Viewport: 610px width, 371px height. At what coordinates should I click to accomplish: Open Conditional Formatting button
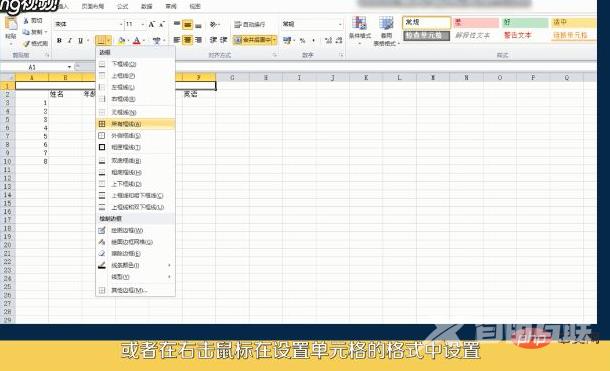coord(359,31)
